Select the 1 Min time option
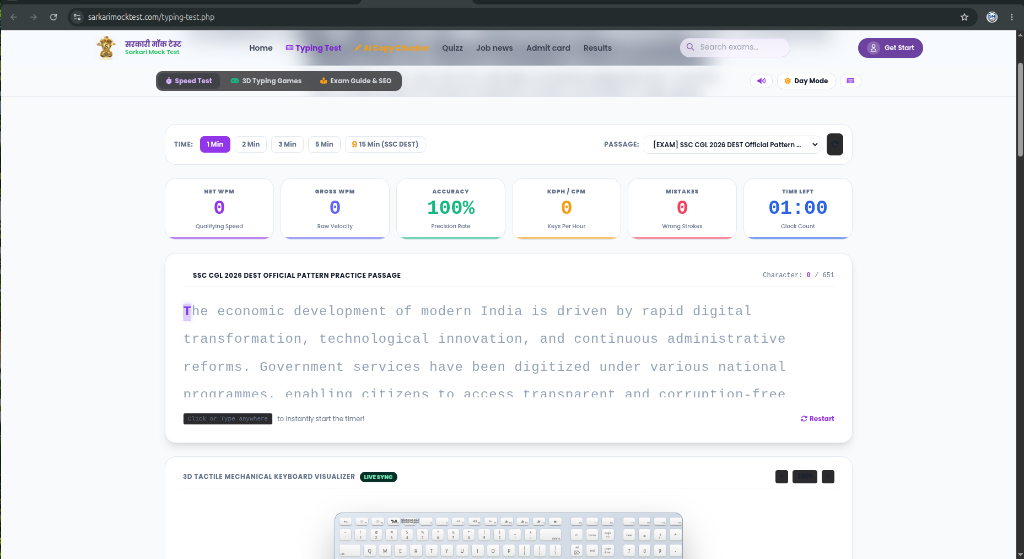 point(215,144)
